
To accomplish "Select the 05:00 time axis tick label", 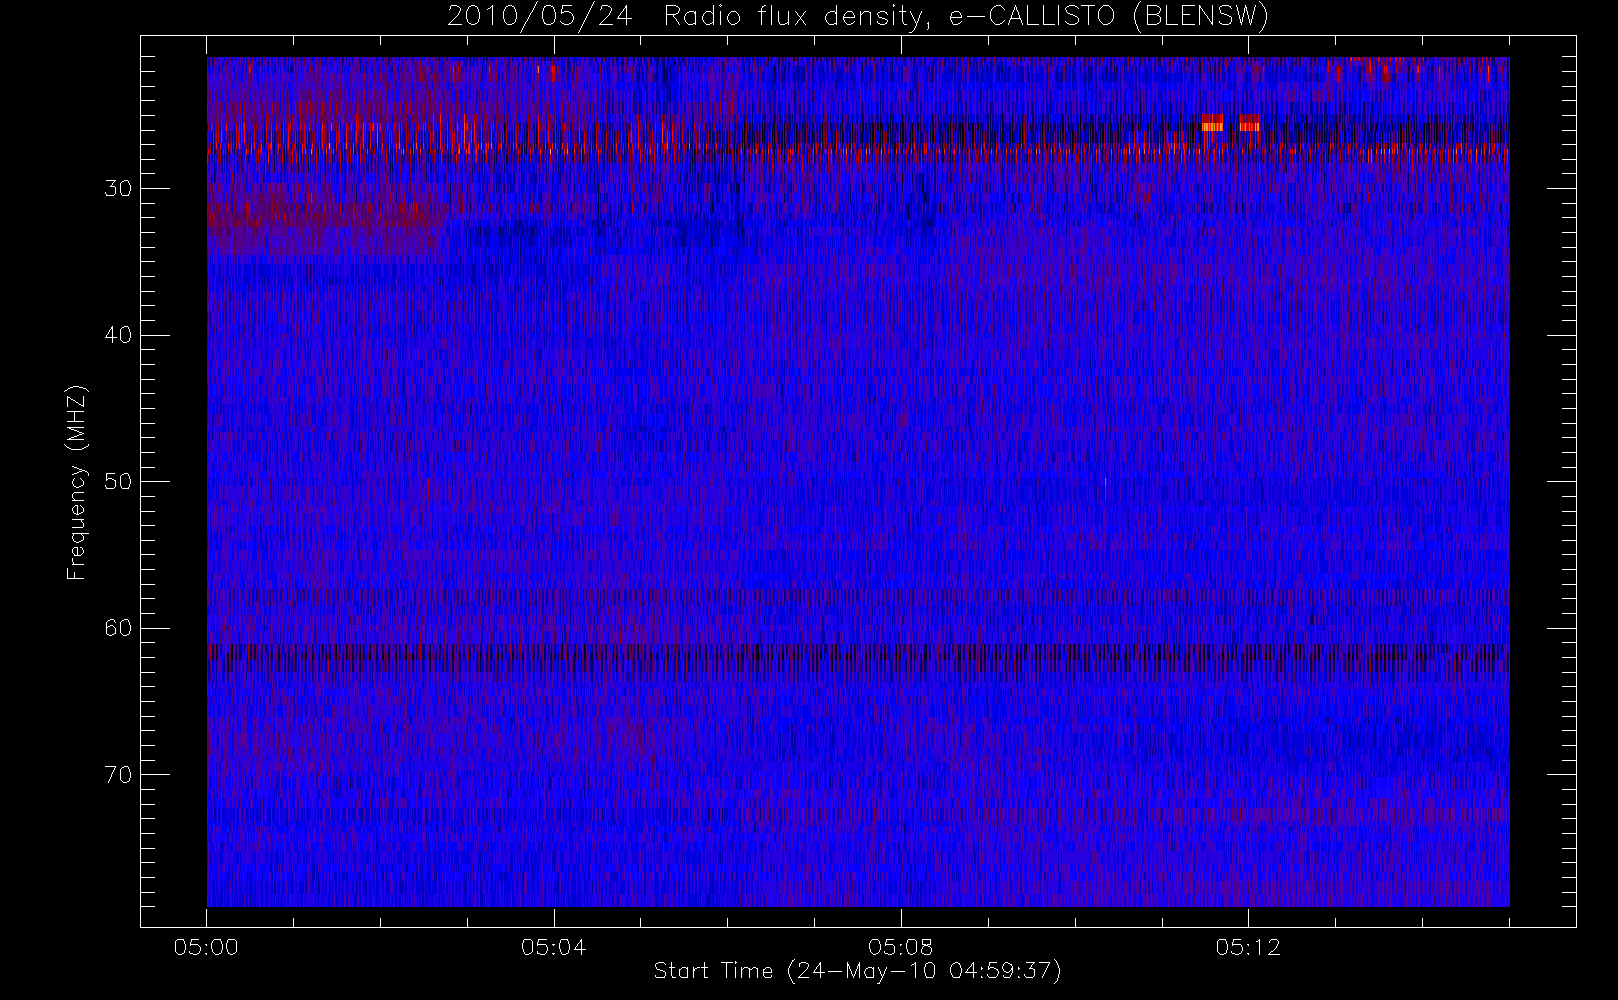I will pos(206,947).
